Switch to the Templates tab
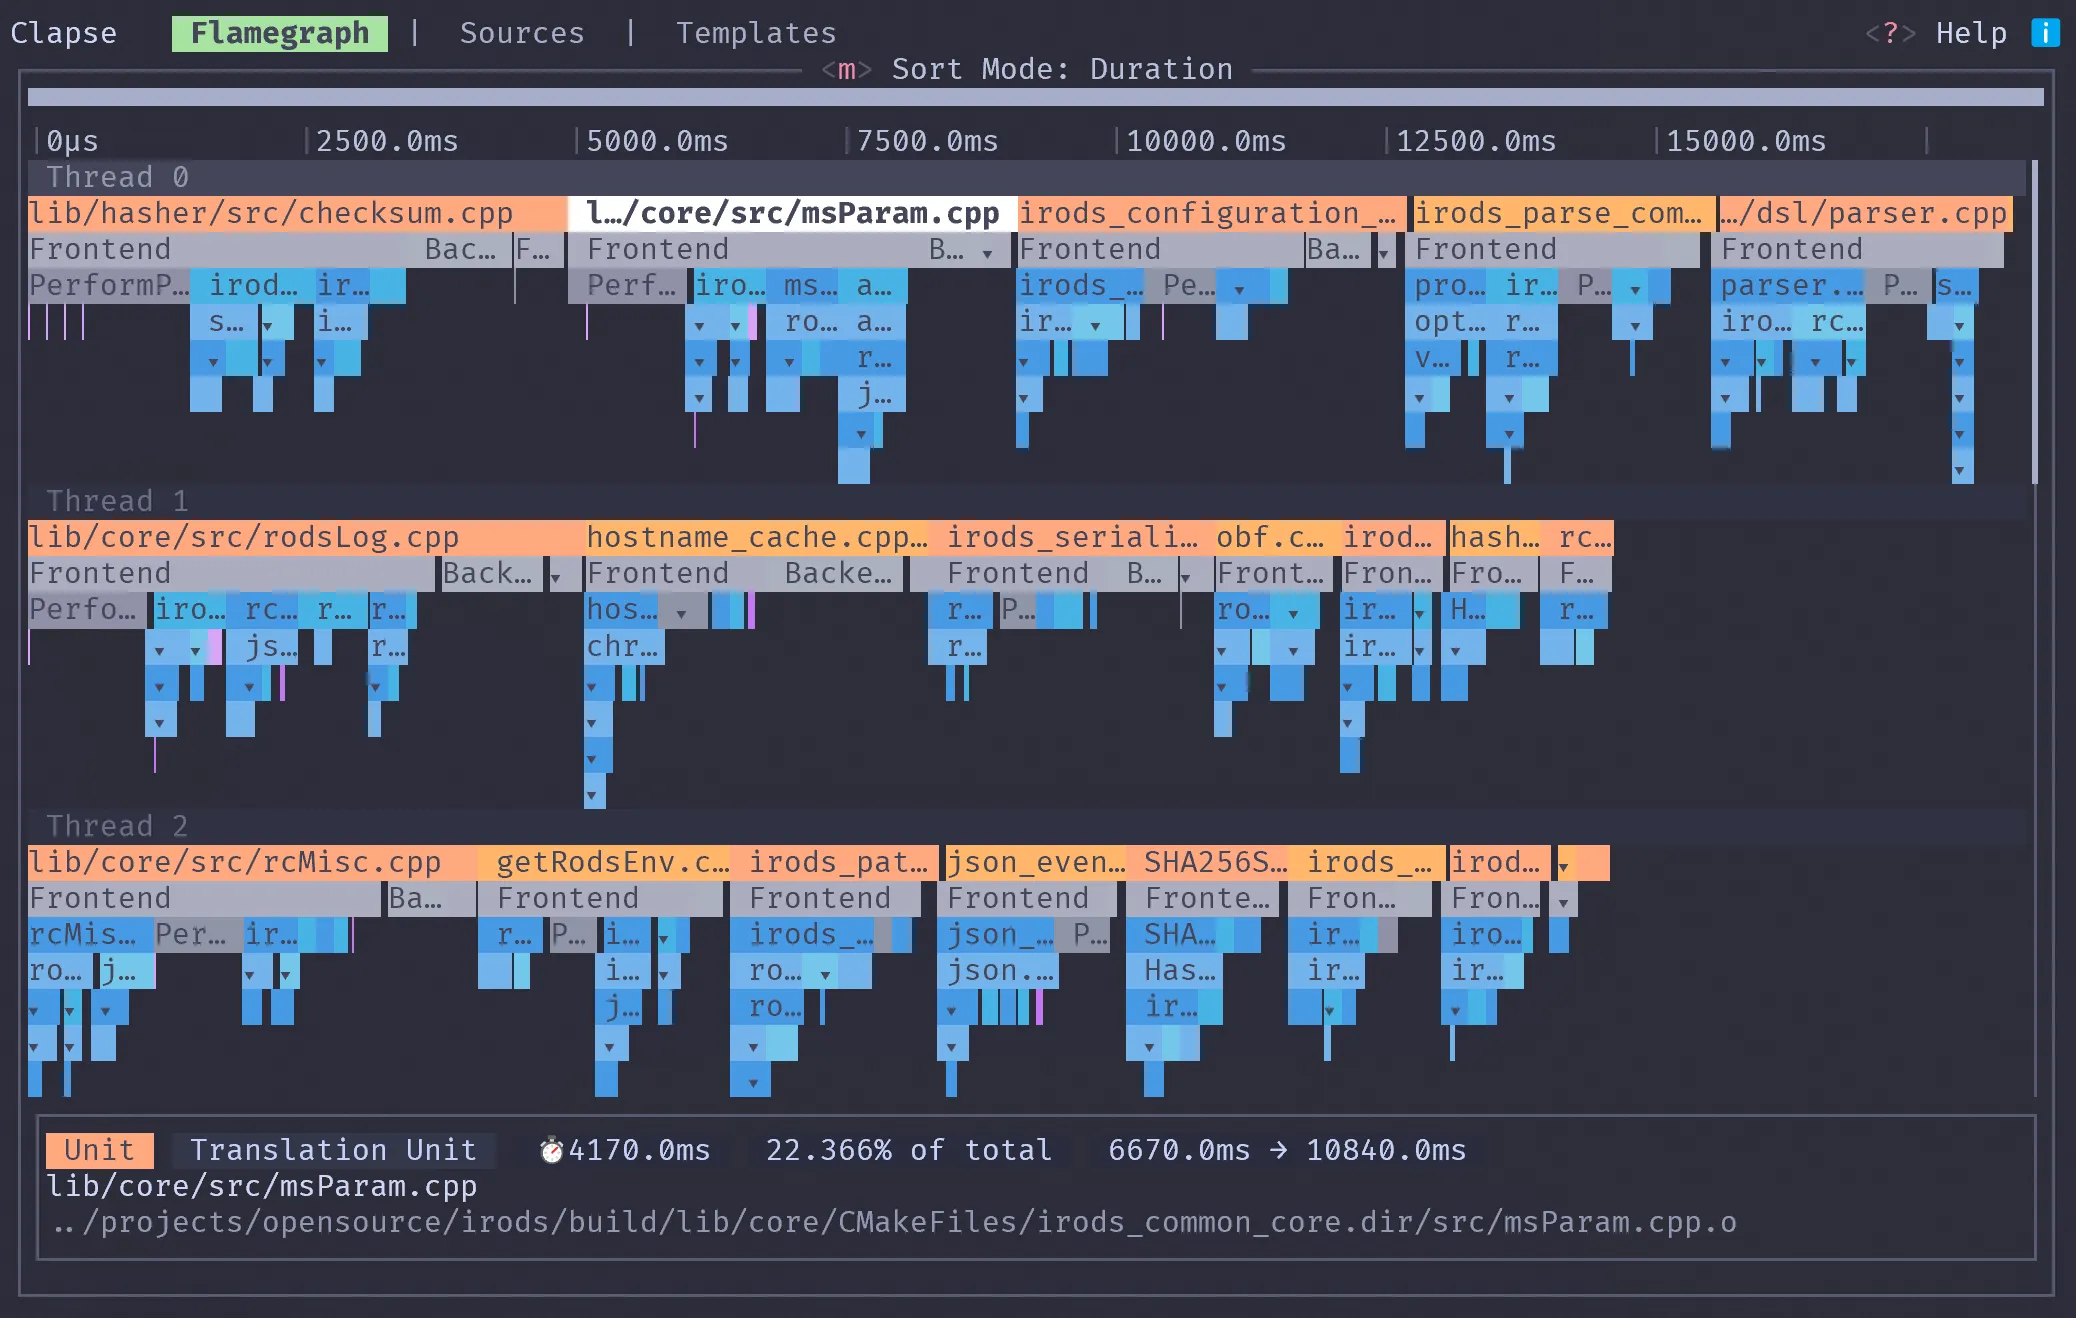Image resolution: width=2076 pixels, height=1318 pixels. [756, 33]
